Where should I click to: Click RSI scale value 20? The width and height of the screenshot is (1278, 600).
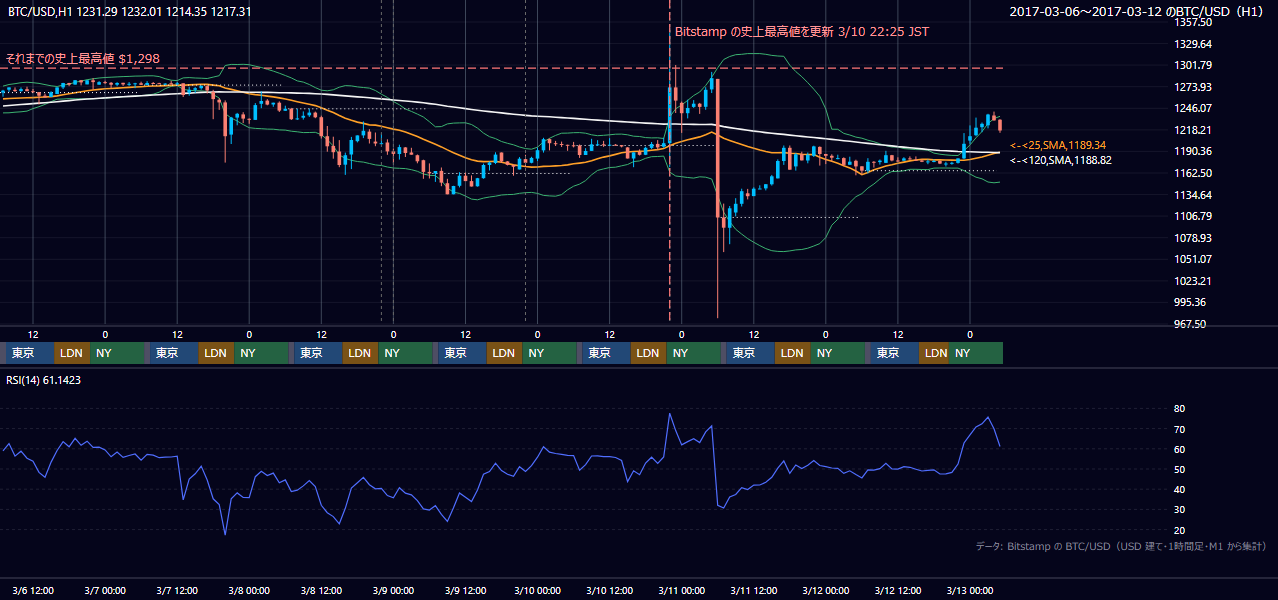pos(1179,530)
